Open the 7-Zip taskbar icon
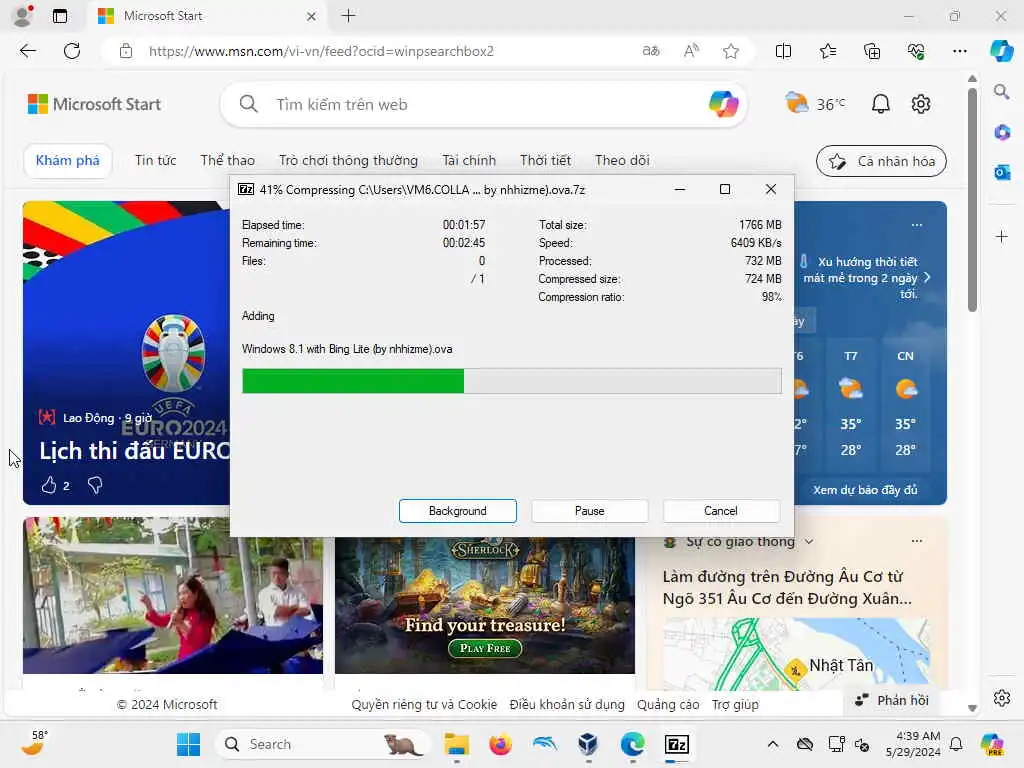This screenshot has height=768, width=1024. coord(677,744)
